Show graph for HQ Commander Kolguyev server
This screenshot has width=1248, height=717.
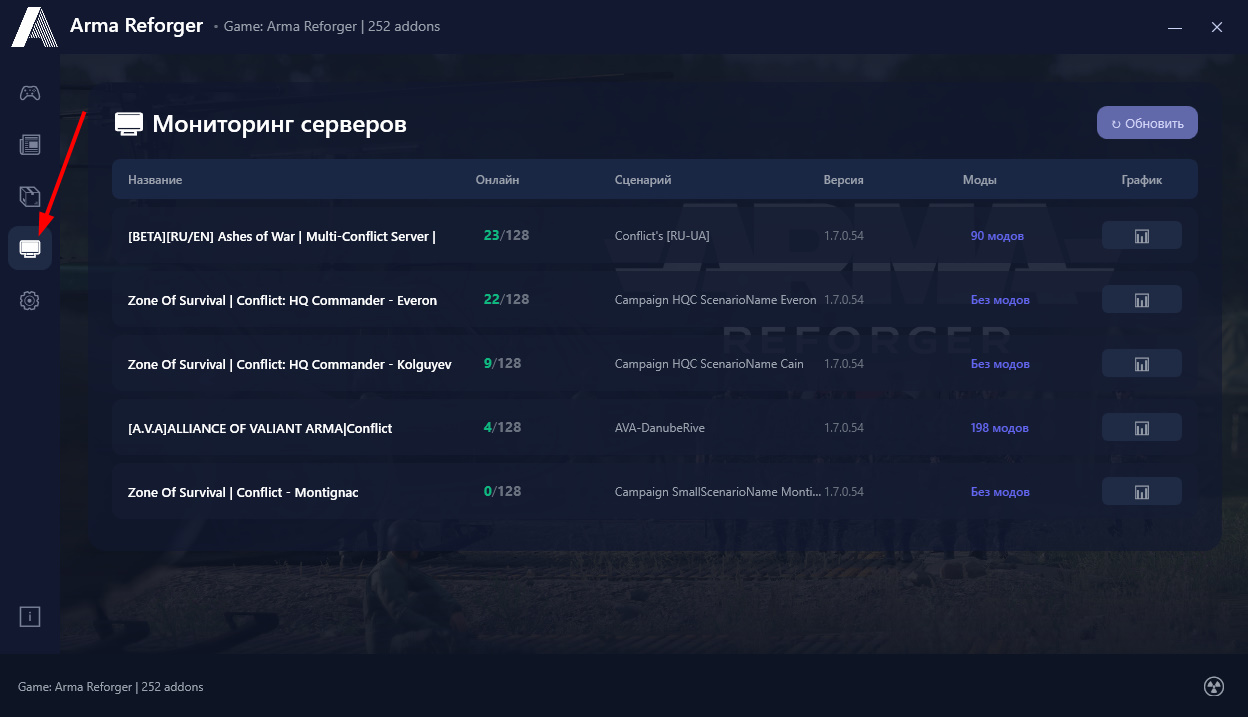(1142, 364)
